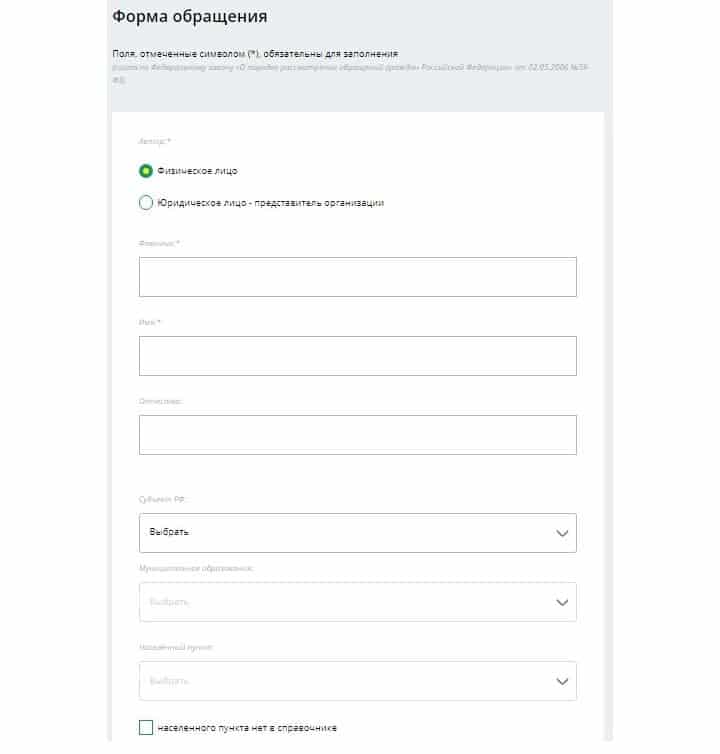Click the "Автор" field label
Image resolution: width=720 pixels, height=754 pixels.
point(155,142)
